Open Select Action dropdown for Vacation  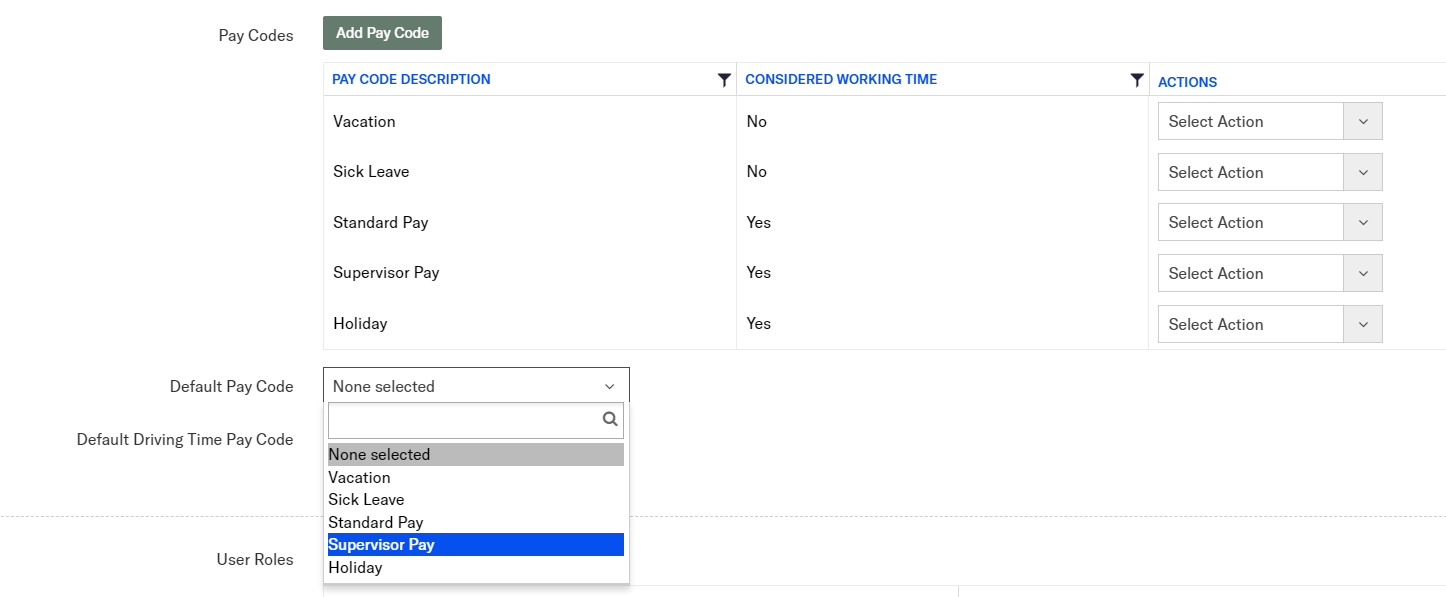[1269, 121]
